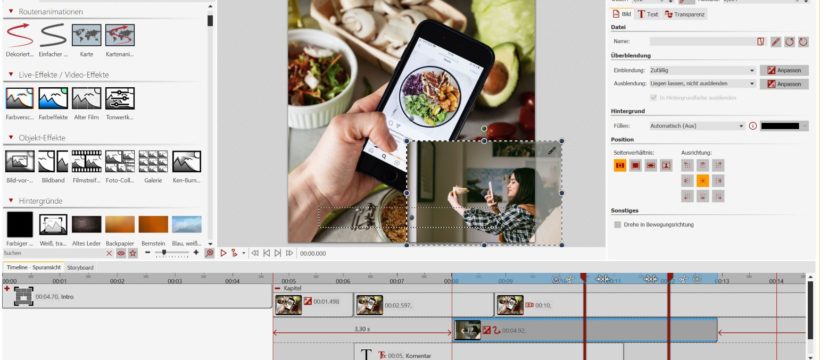This screenshot has height=360, width=820.
Task: Enable Drehe in Bewegungsrichtung checkbox
Action: (618, 224)
